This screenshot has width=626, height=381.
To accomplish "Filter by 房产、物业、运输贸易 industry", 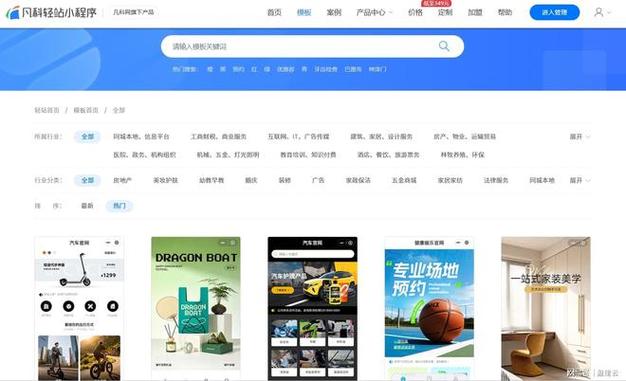I will (465, 137).
